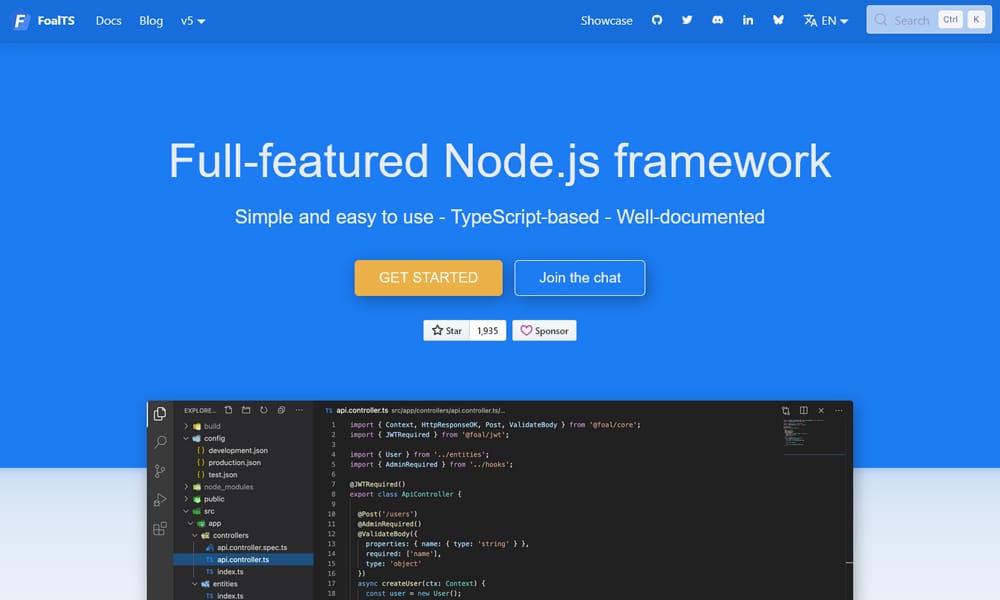Open the Discord icon link
Image resolution: width=1000 pixels, height=600 pixels.
(717, 20)
